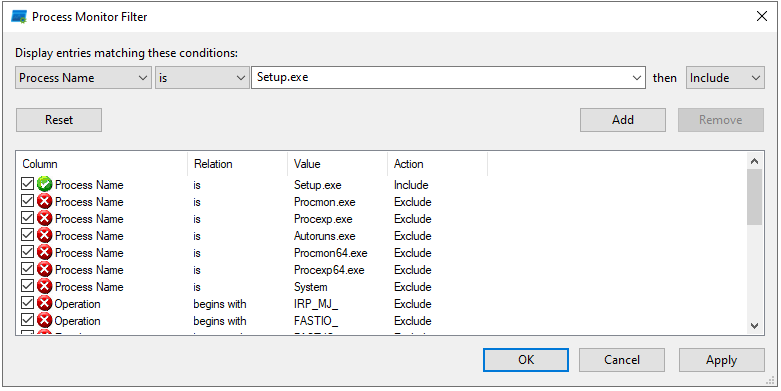The height and width of the screenshot is (391, 781).
Task: Click the Exclude action on System row
Action: 412,286
